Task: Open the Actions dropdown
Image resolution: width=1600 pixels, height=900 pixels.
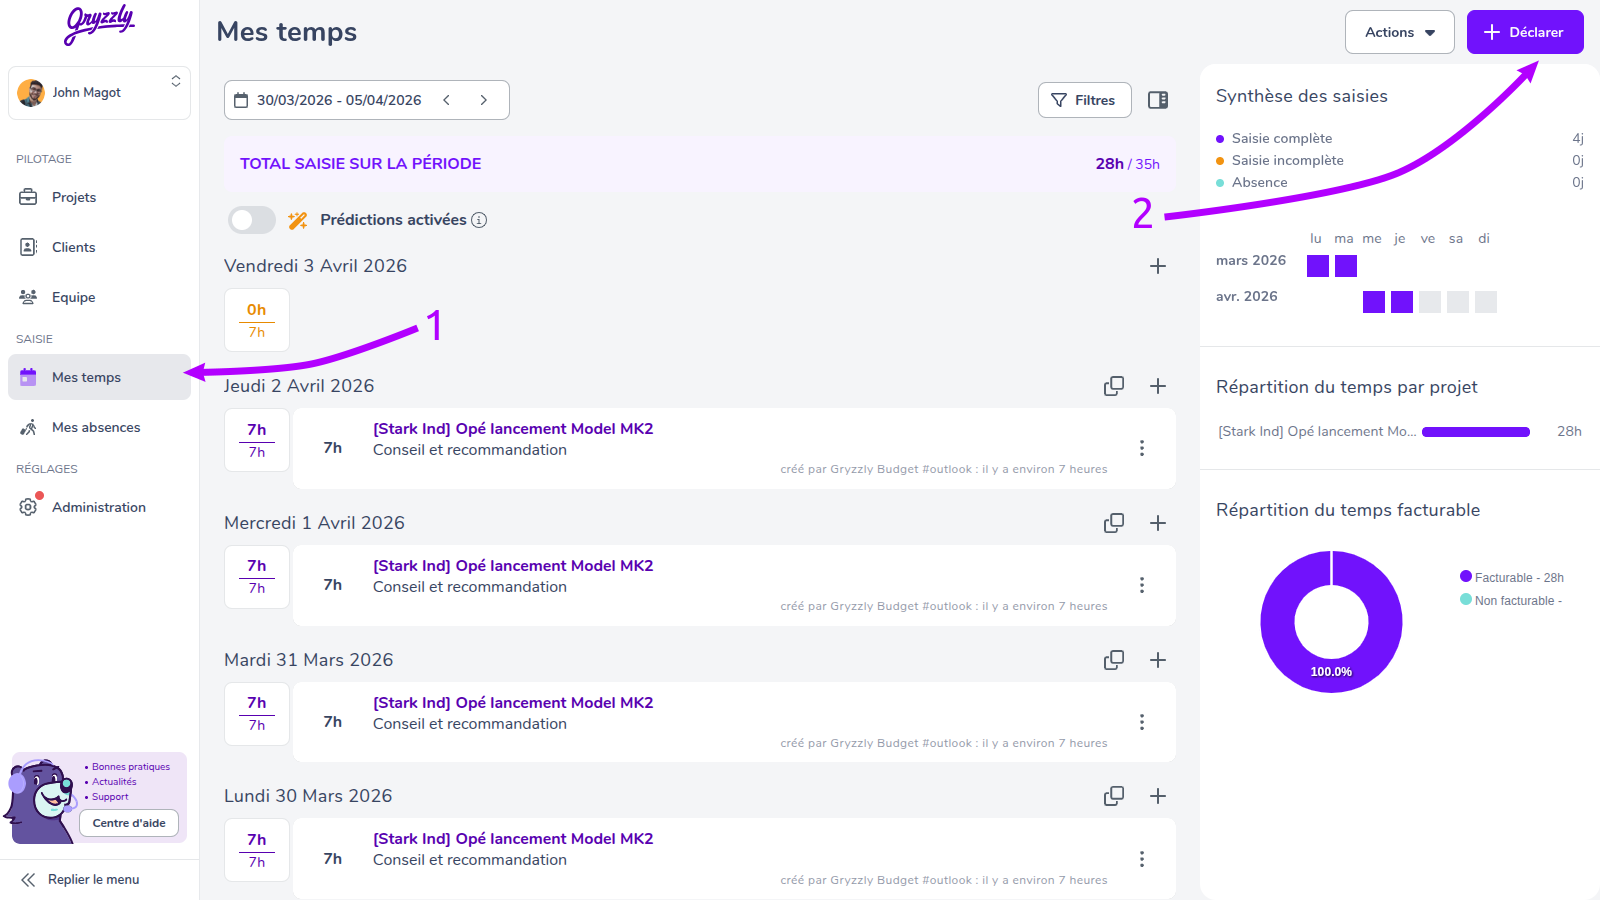Action: coord(1399,32)
